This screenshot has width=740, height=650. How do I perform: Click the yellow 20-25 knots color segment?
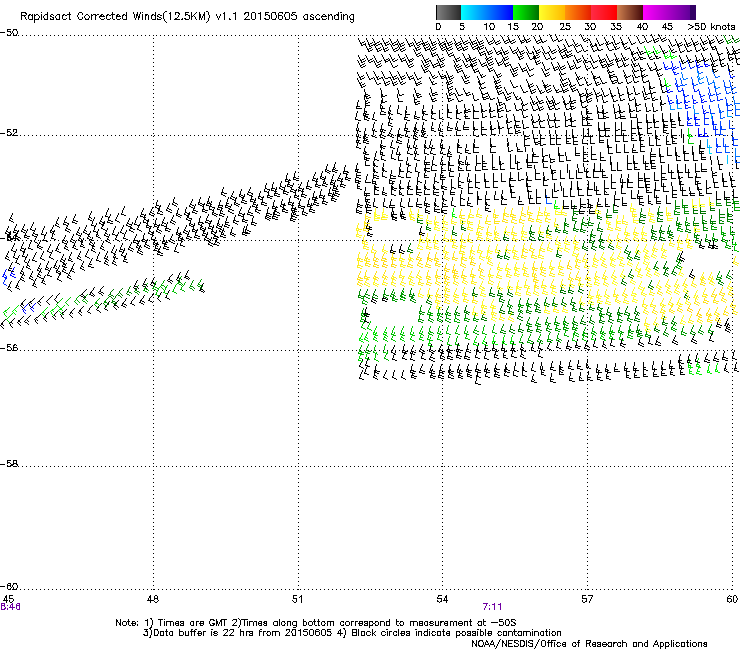552,12
